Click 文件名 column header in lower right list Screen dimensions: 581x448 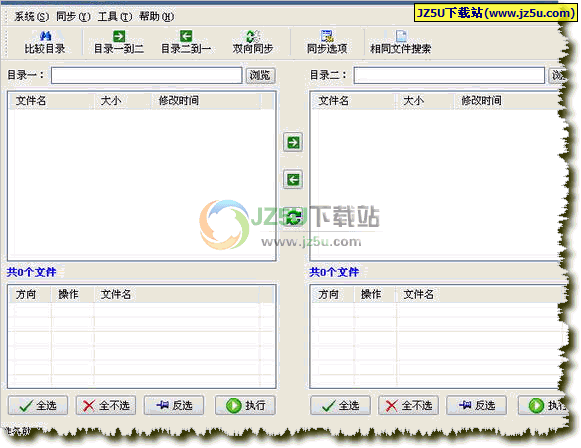click(480, 295)
